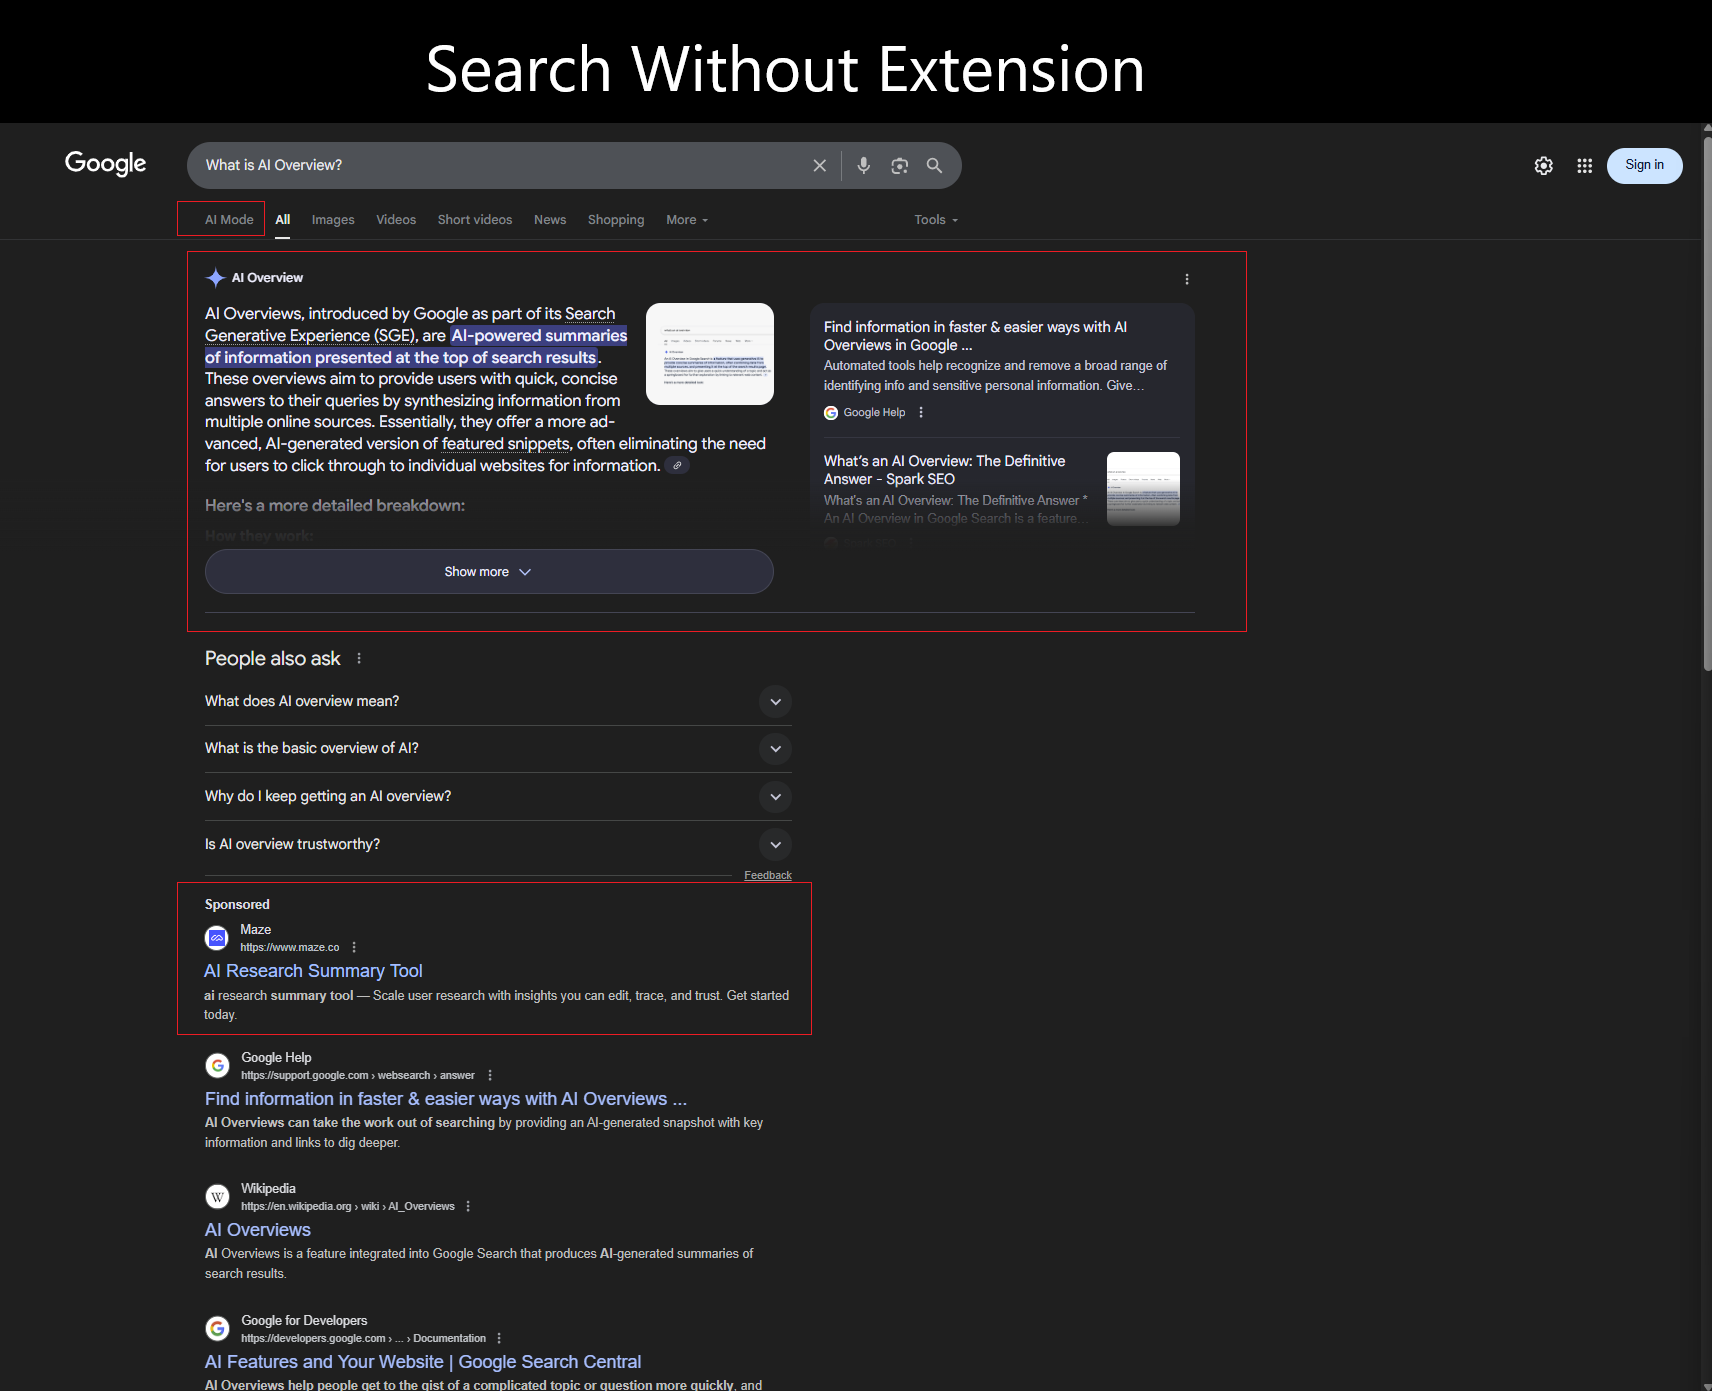Screen dimensions: 1712x1391
Task: Start voice search with the microphone icon
Action: point(864,165)
